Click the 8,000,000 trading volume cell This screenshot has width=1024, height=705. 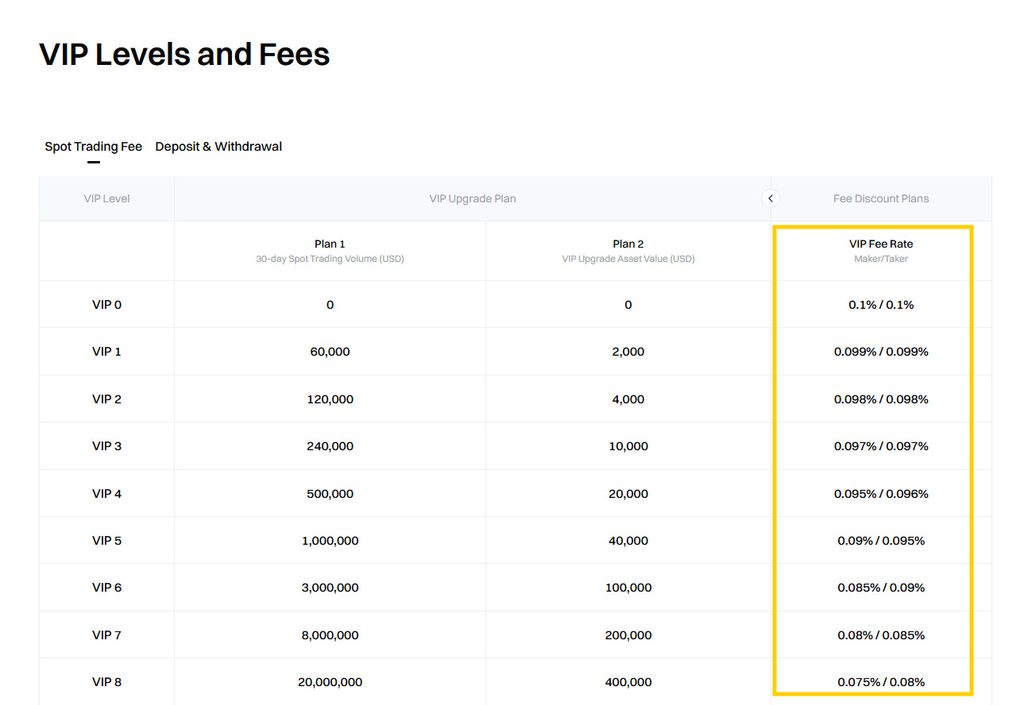(x=330, y=635)
